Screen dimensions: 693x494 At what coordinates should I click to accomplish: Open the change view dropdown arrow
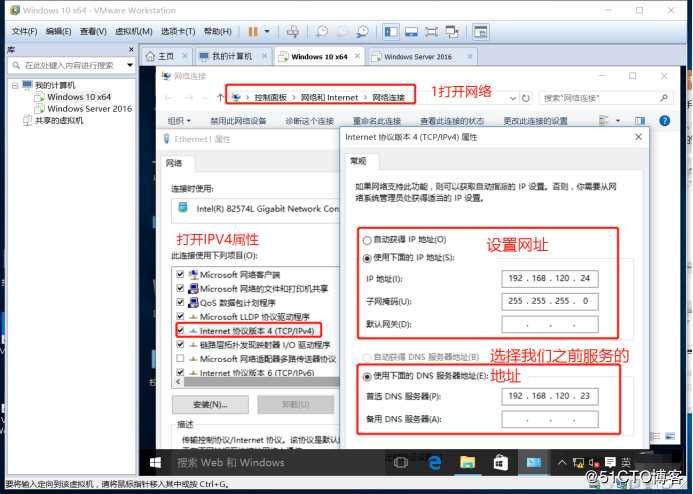[618, 121]
